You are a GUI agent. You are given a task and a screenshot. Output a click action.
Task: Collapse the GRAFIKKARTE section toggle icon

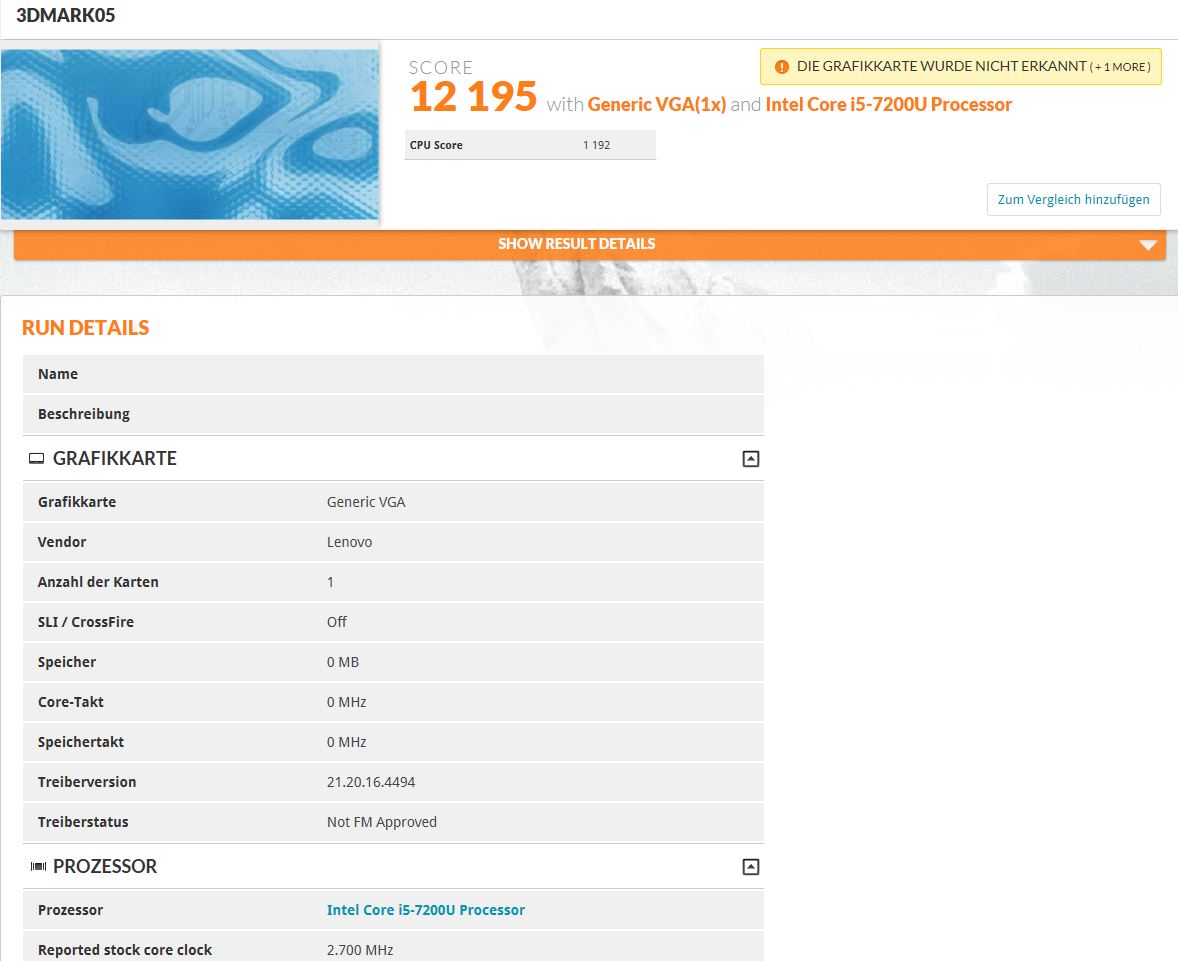pyautogui.click(x=751, y=458)
